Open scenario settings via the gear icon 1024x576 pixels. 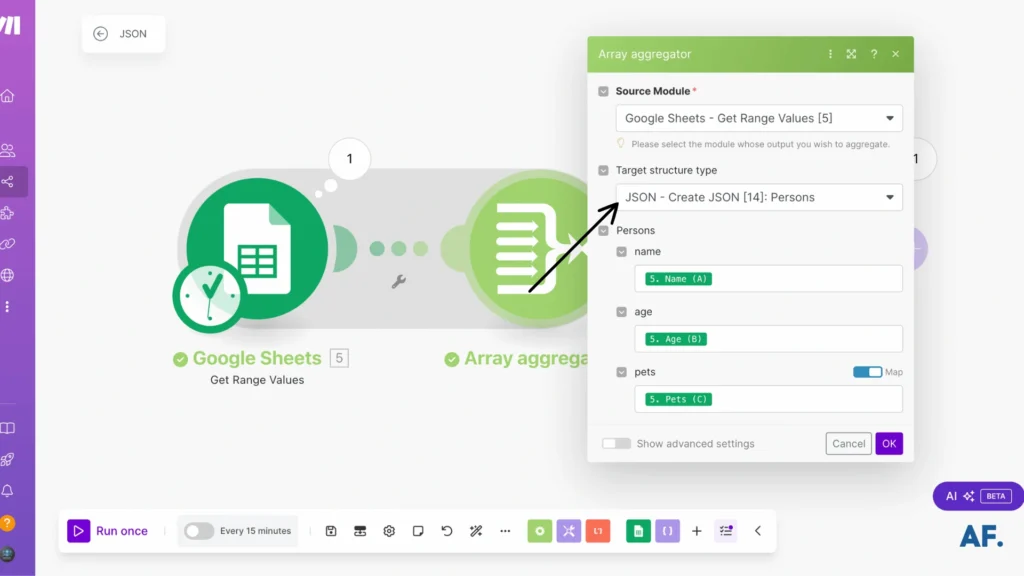(389, 531)
